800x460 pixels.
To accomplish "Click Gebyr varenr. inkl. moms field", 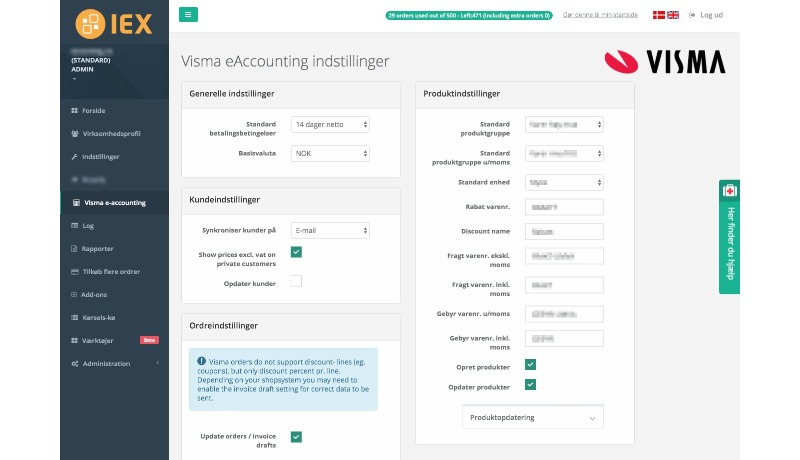I will tap(564, 339).
